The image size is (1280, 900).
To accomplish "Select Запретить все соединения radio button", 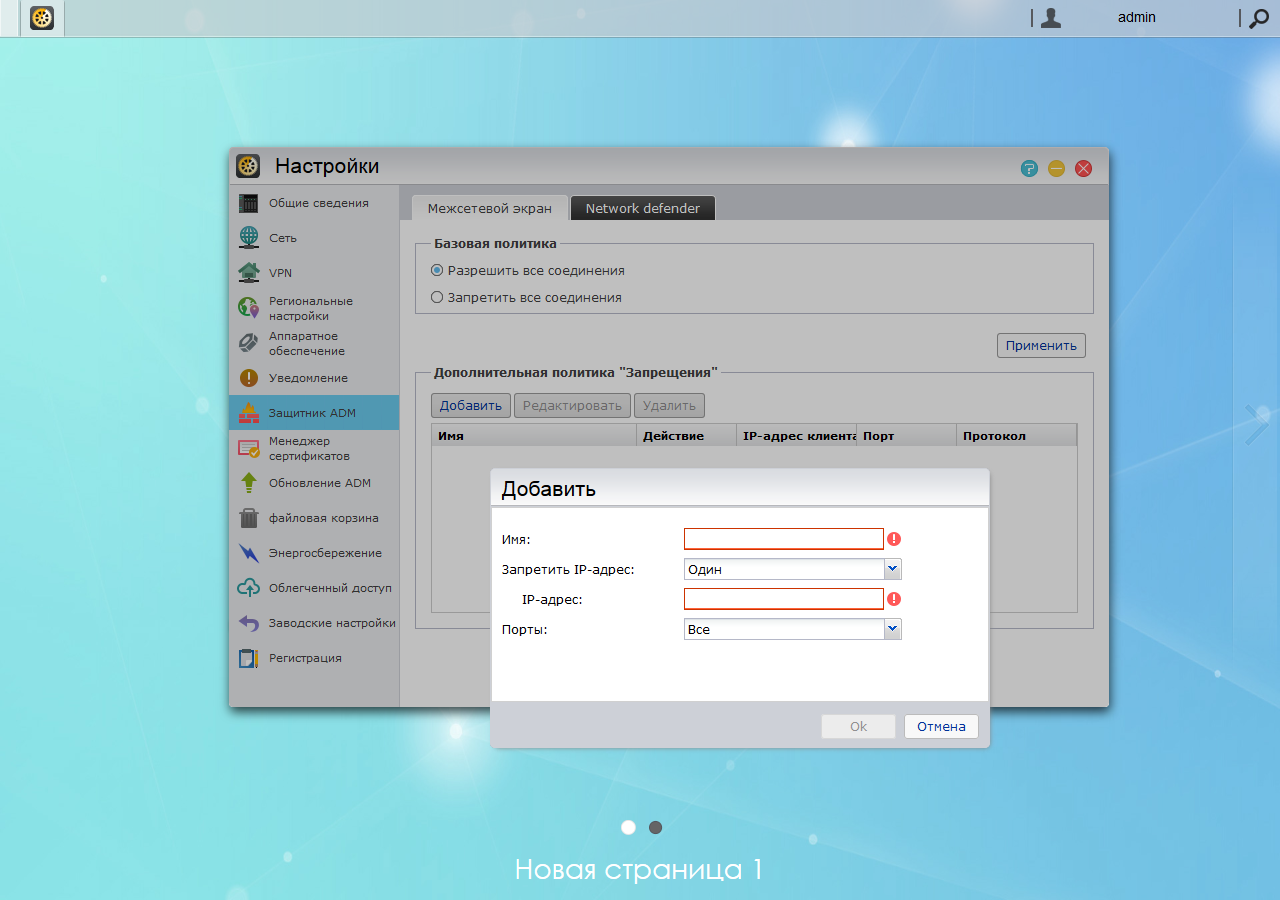I will coord(437,297).
